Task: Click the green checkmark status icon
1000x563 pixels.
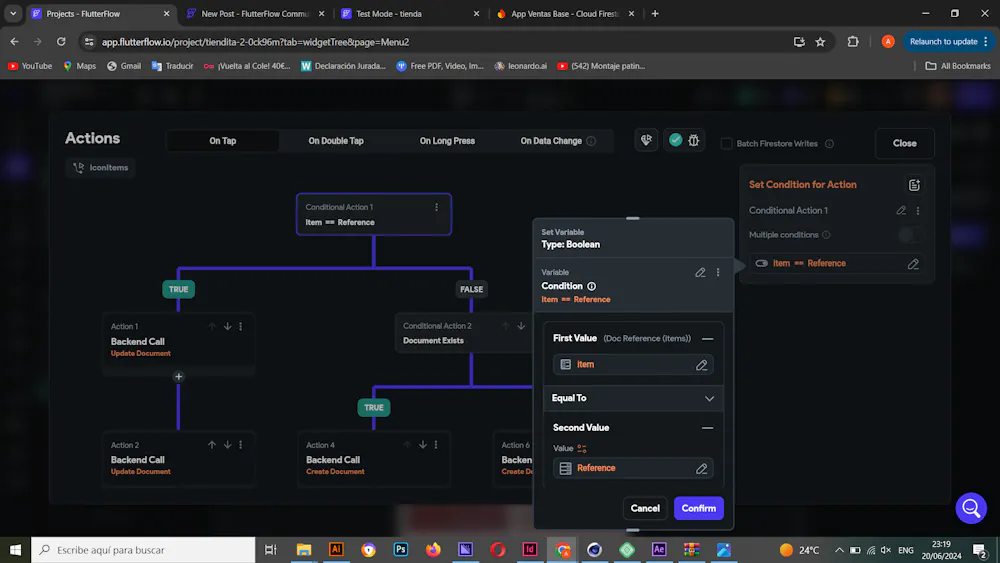Action: 675,140
